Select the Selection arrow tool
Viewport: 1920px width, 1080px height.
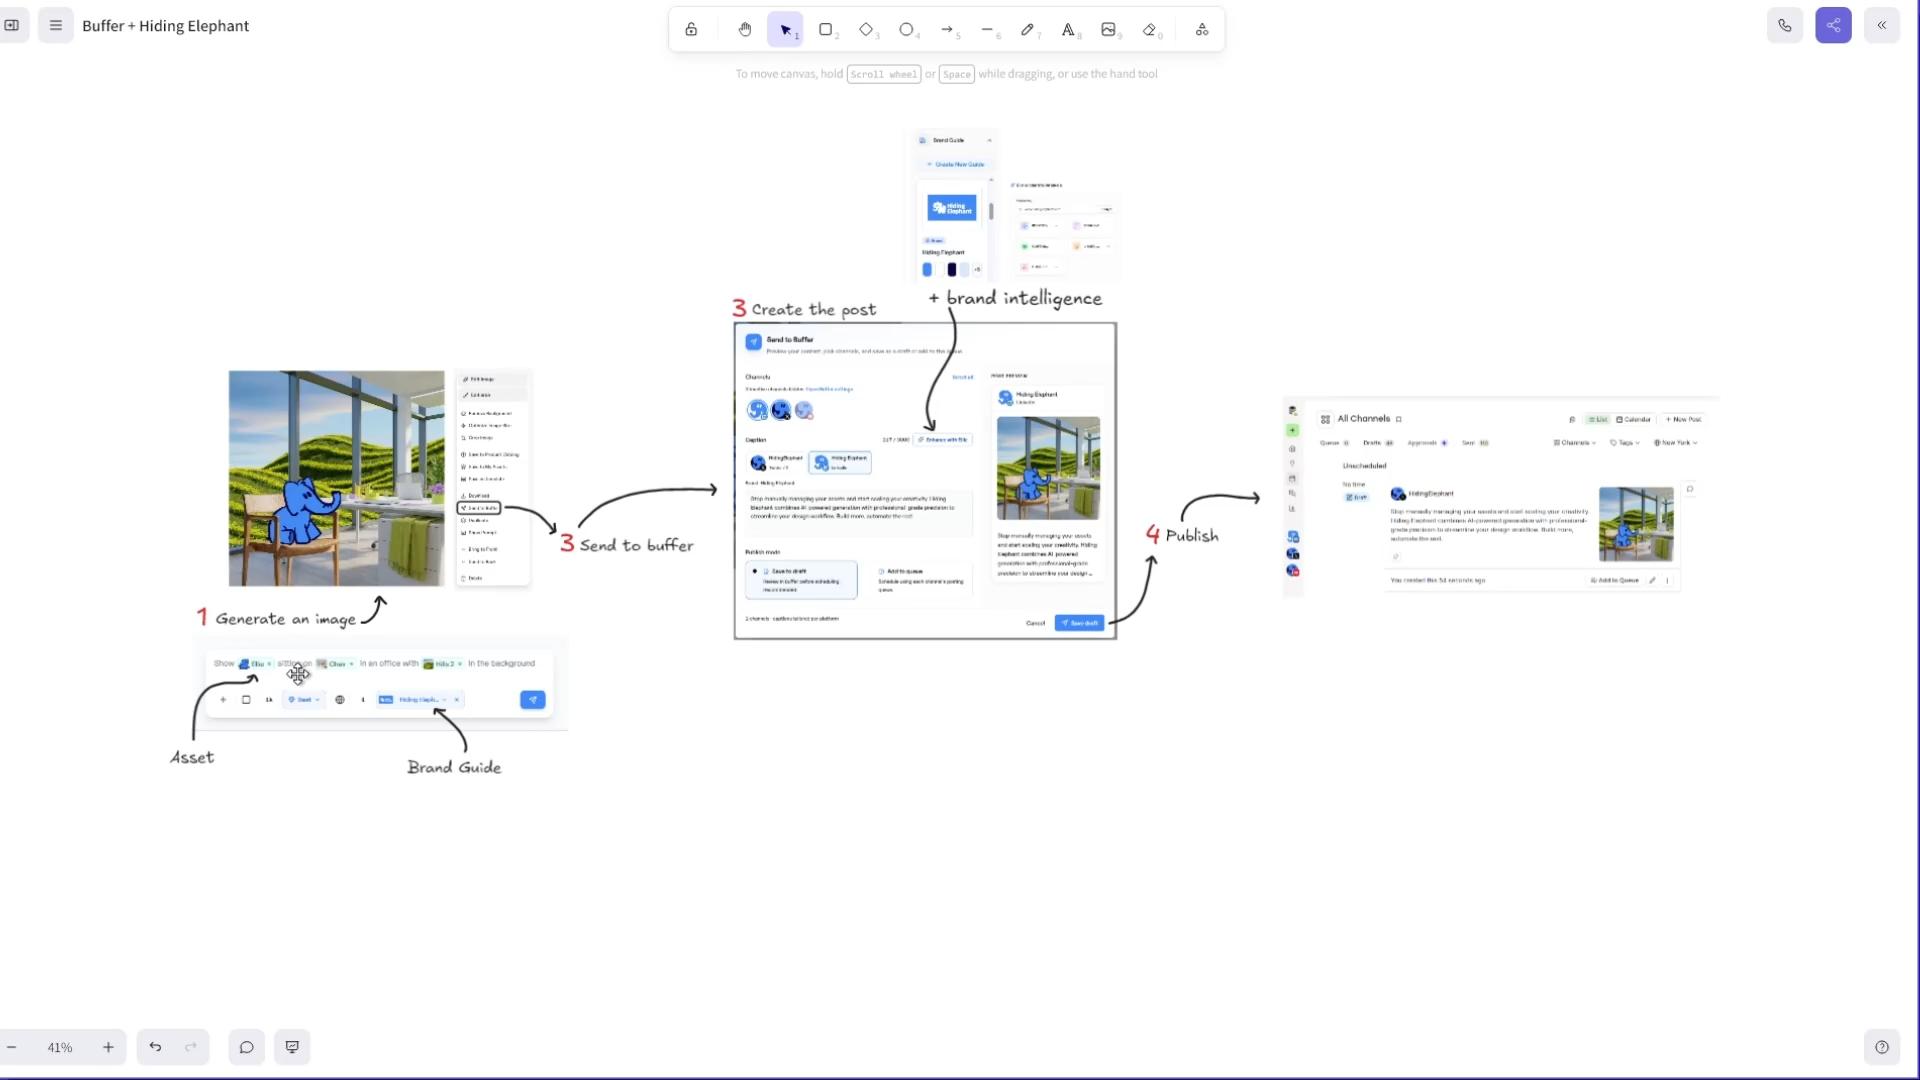coord(786,30)
